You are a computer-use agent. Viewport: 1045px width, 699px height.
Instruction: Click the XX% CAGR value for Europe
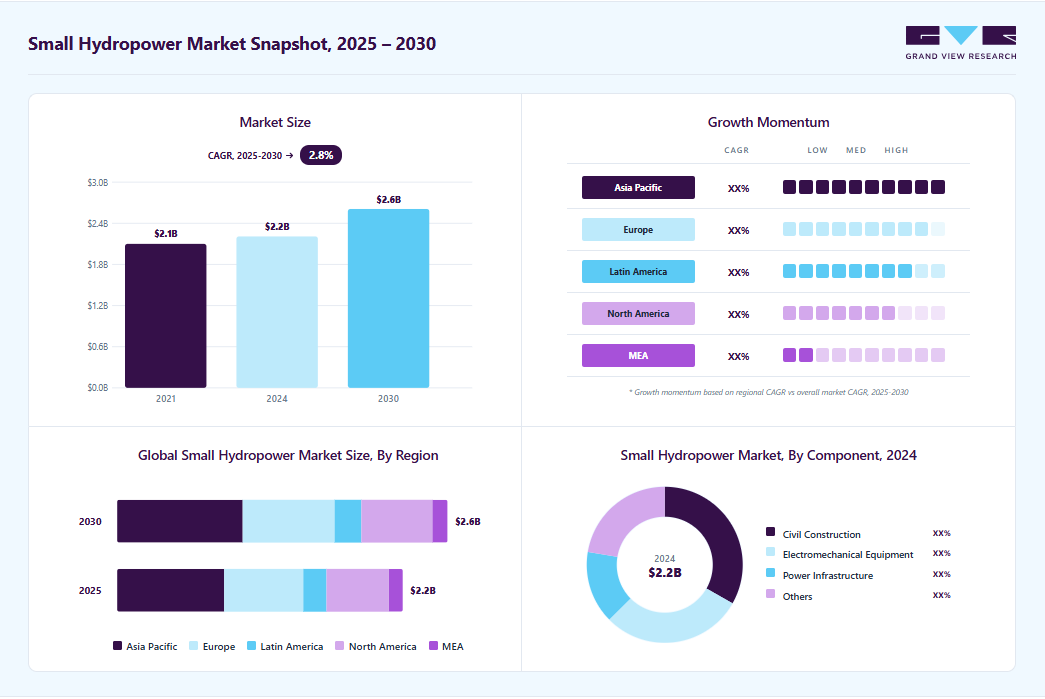pyautogui.click(x=738, y=231)
